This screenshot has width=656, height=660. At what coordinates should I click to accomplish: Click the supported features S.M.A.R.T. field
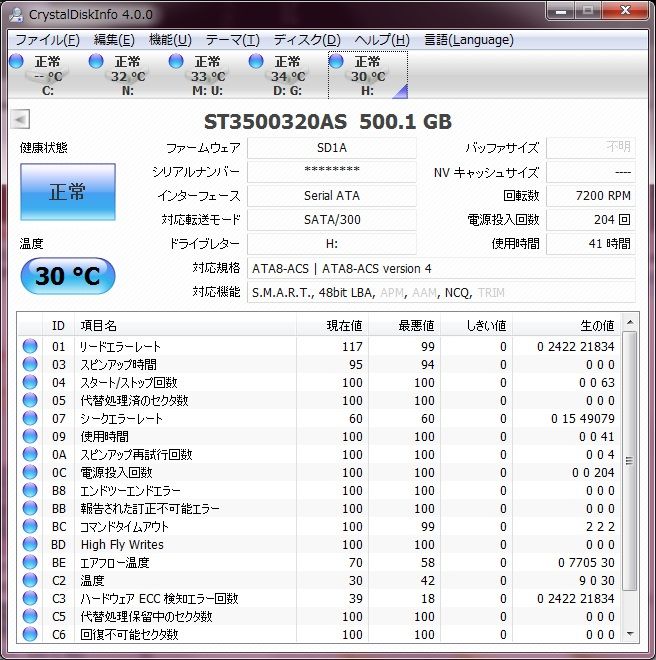tap(441, 292)
